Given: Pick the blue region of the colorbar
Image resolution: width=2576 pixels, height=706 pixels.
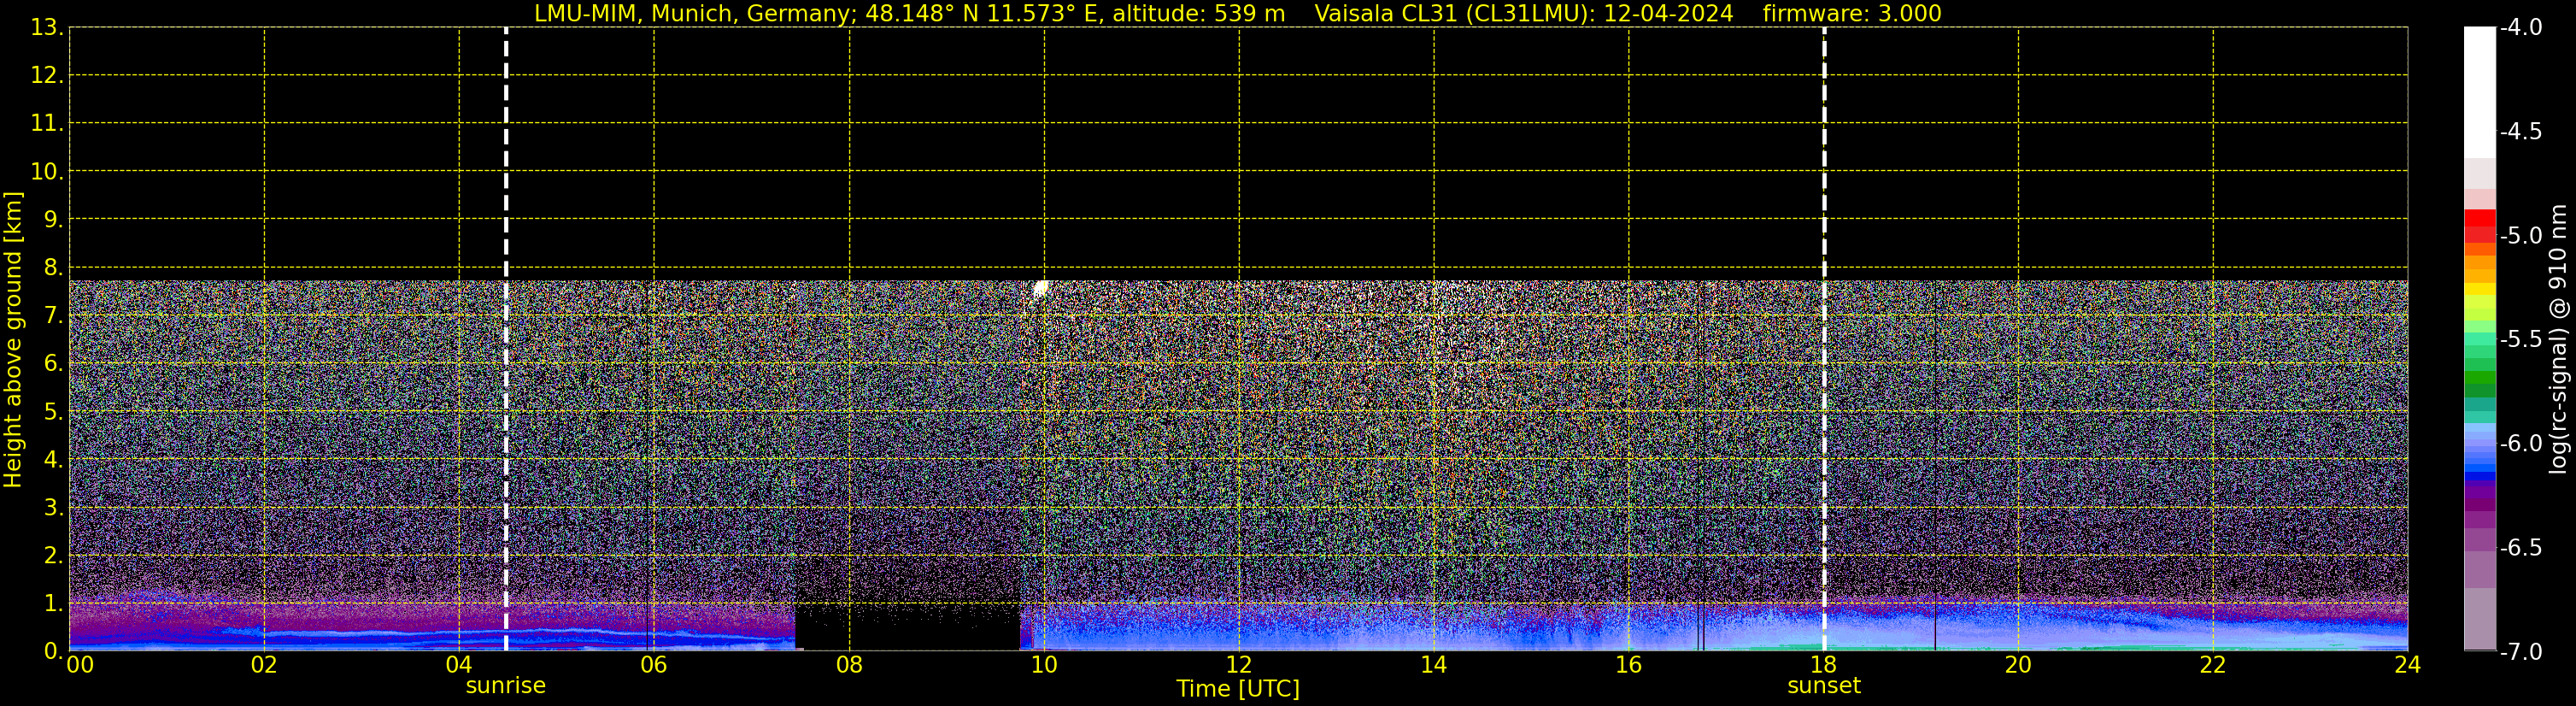Looking at the screenshot, I should click(x=2479, y=455).
